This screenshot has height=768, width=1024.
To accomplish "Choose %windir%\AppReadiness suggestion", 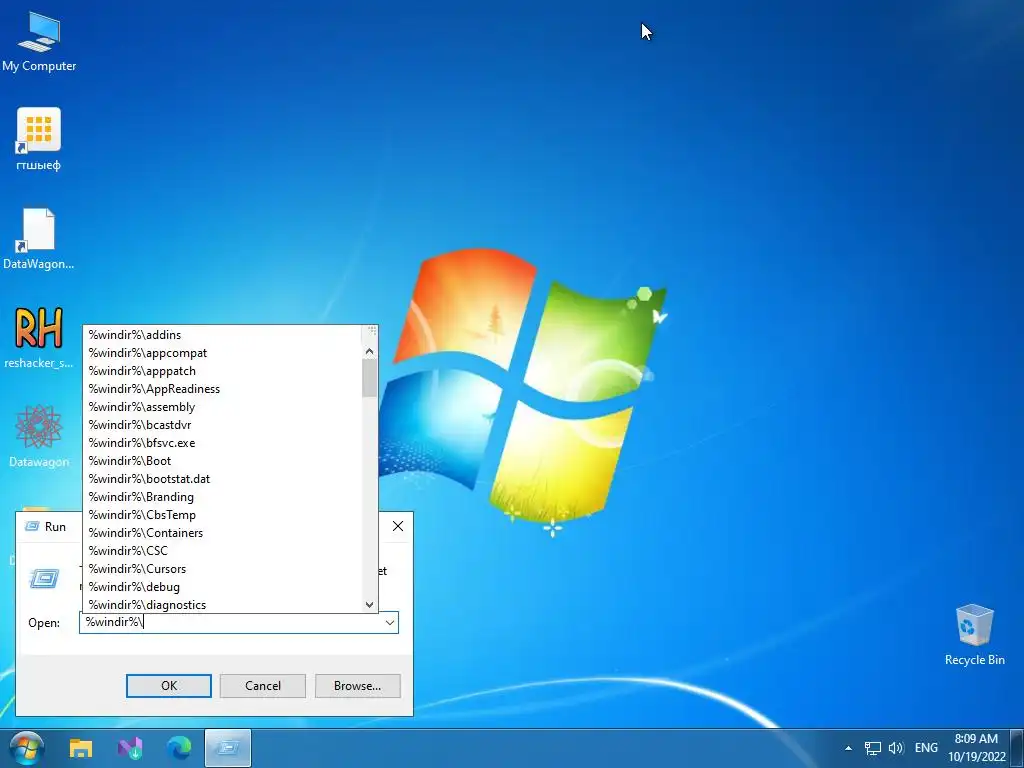I will [222, 389].
